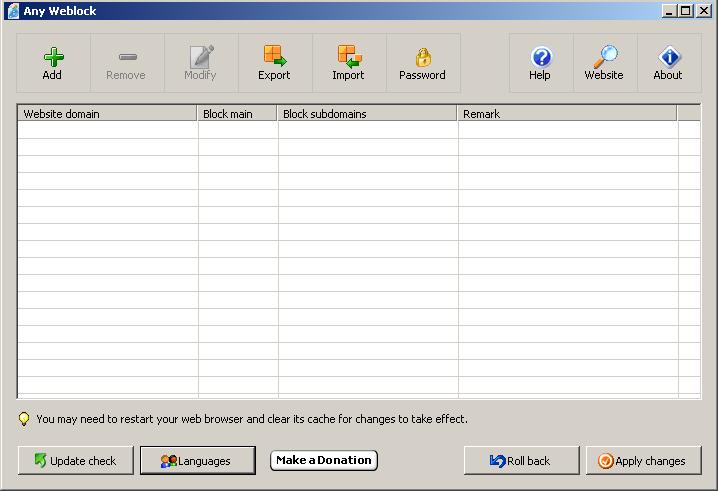
Task: Open Export from the toolbar
Action: (274, 57)
